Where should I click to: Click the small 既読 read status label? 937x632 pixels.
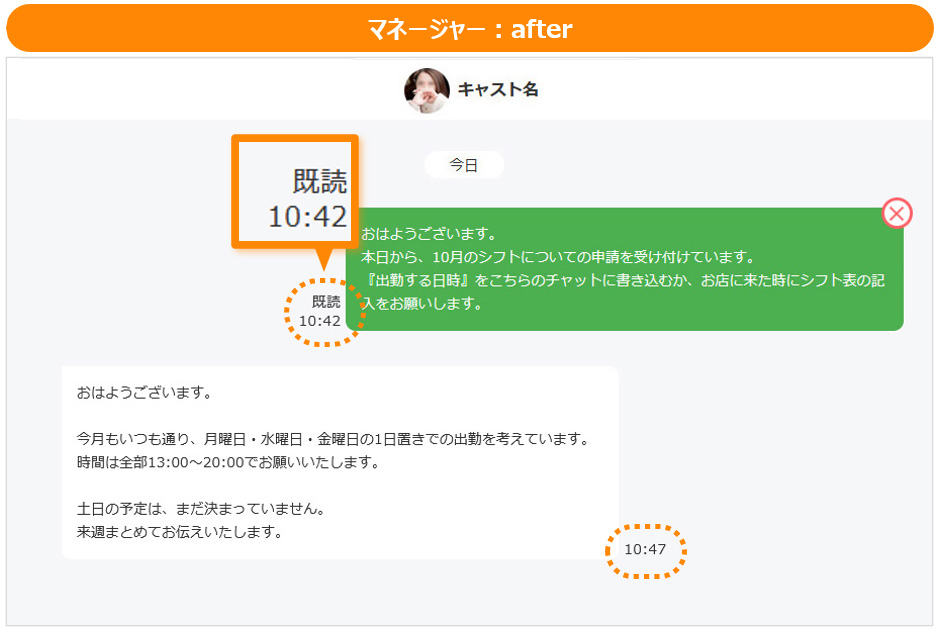click(326, 301)
